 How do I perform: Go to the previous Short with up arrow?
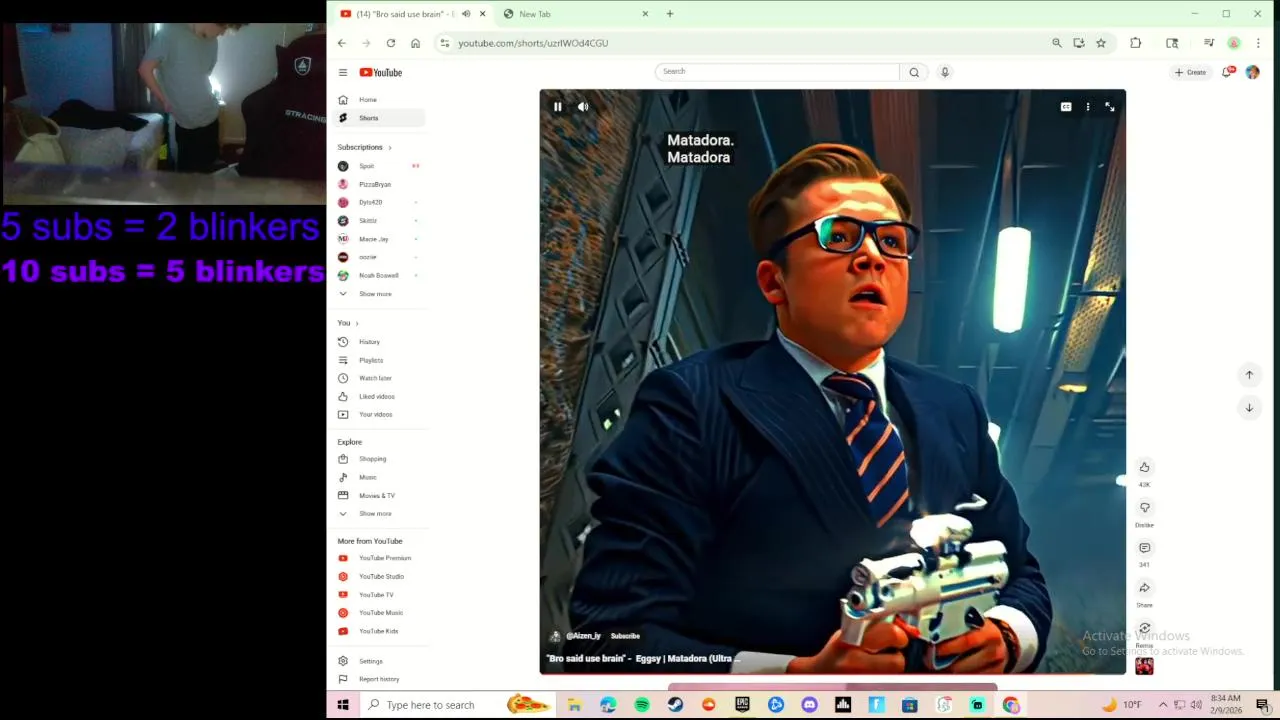[x=1249, y=375]
